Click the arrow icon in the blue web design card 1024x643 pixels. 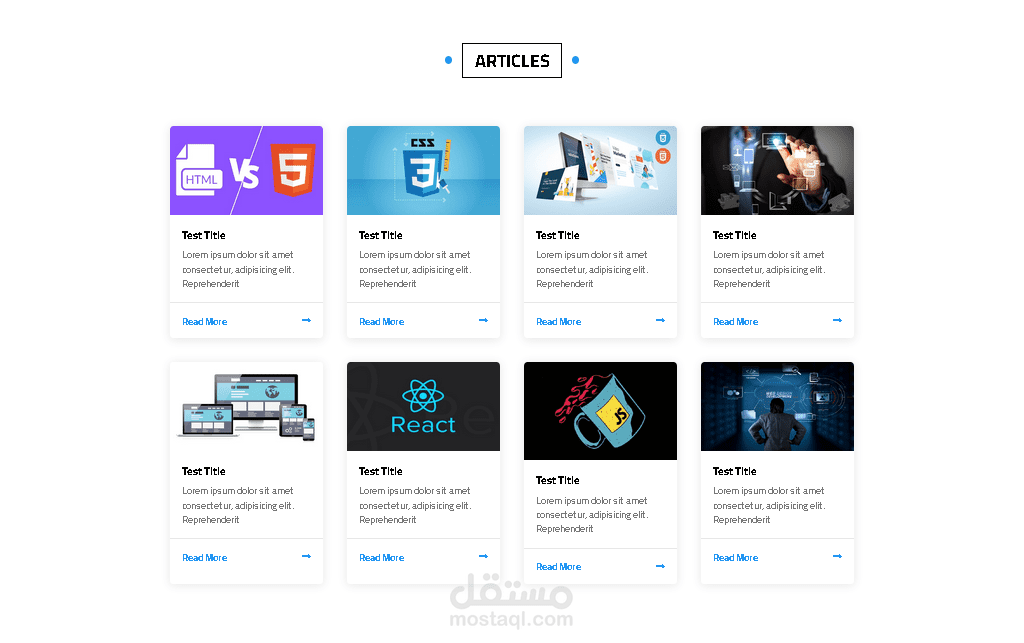[837, 557]
